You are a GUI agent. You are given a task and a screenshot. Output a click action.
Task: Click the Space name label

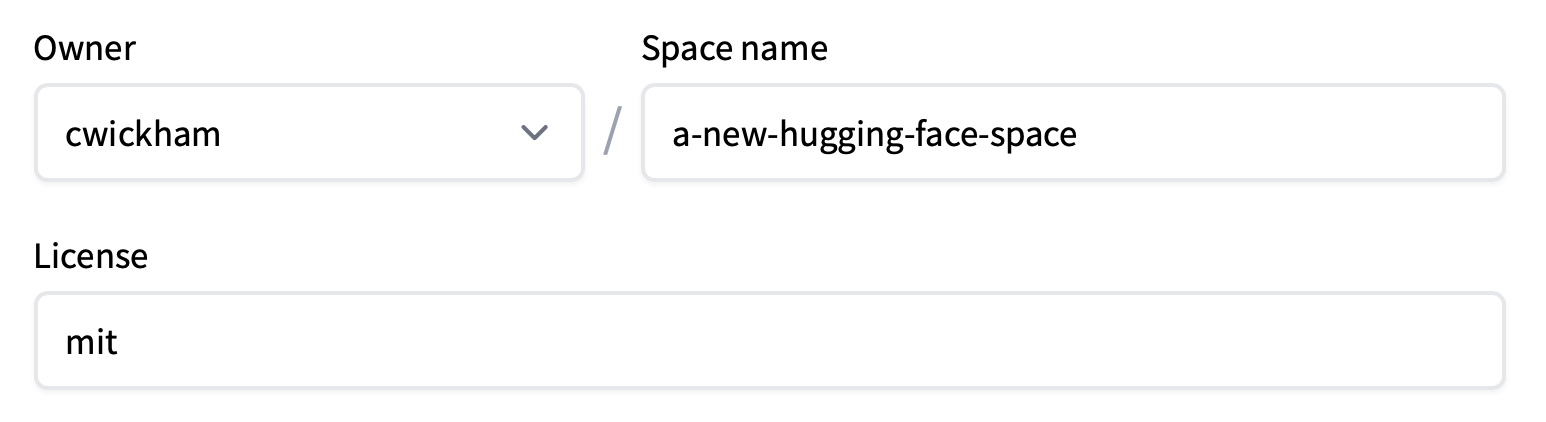tap(734, 48)
